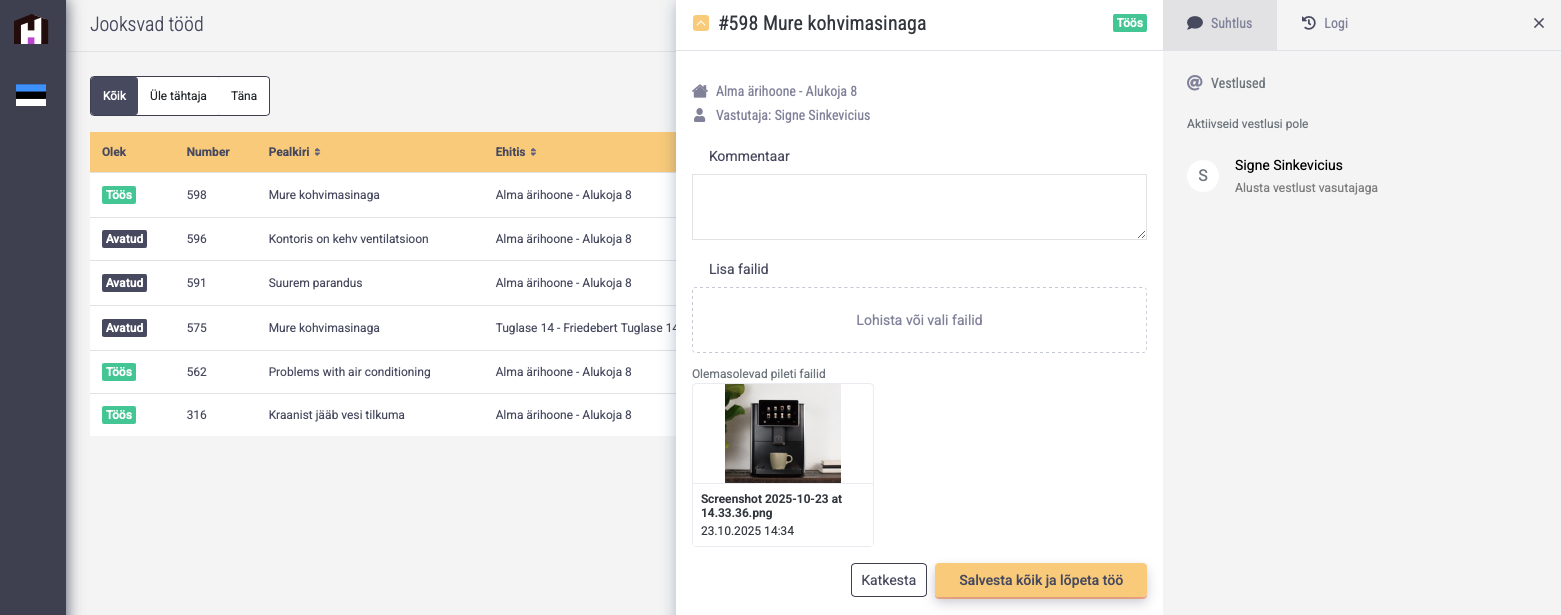Switch filter to Üle tähtaja
Image resolution: width=1561 pixels, height=615 pixels.
pyautogui.click(x=178, y=96)
